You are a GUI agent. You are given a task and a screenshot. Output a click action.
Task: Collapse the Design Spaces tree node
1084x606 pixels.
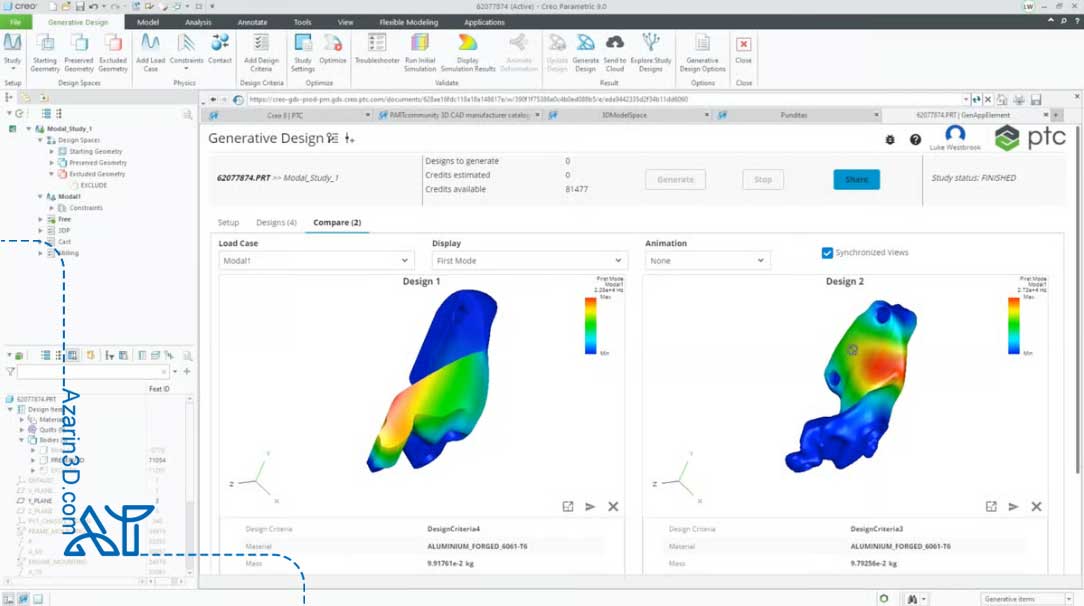coord(40,140)
